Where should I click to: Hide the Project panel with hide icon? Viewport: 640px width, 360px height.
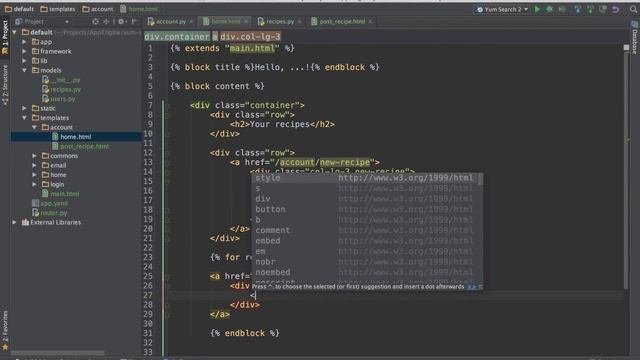coord(134,21)
